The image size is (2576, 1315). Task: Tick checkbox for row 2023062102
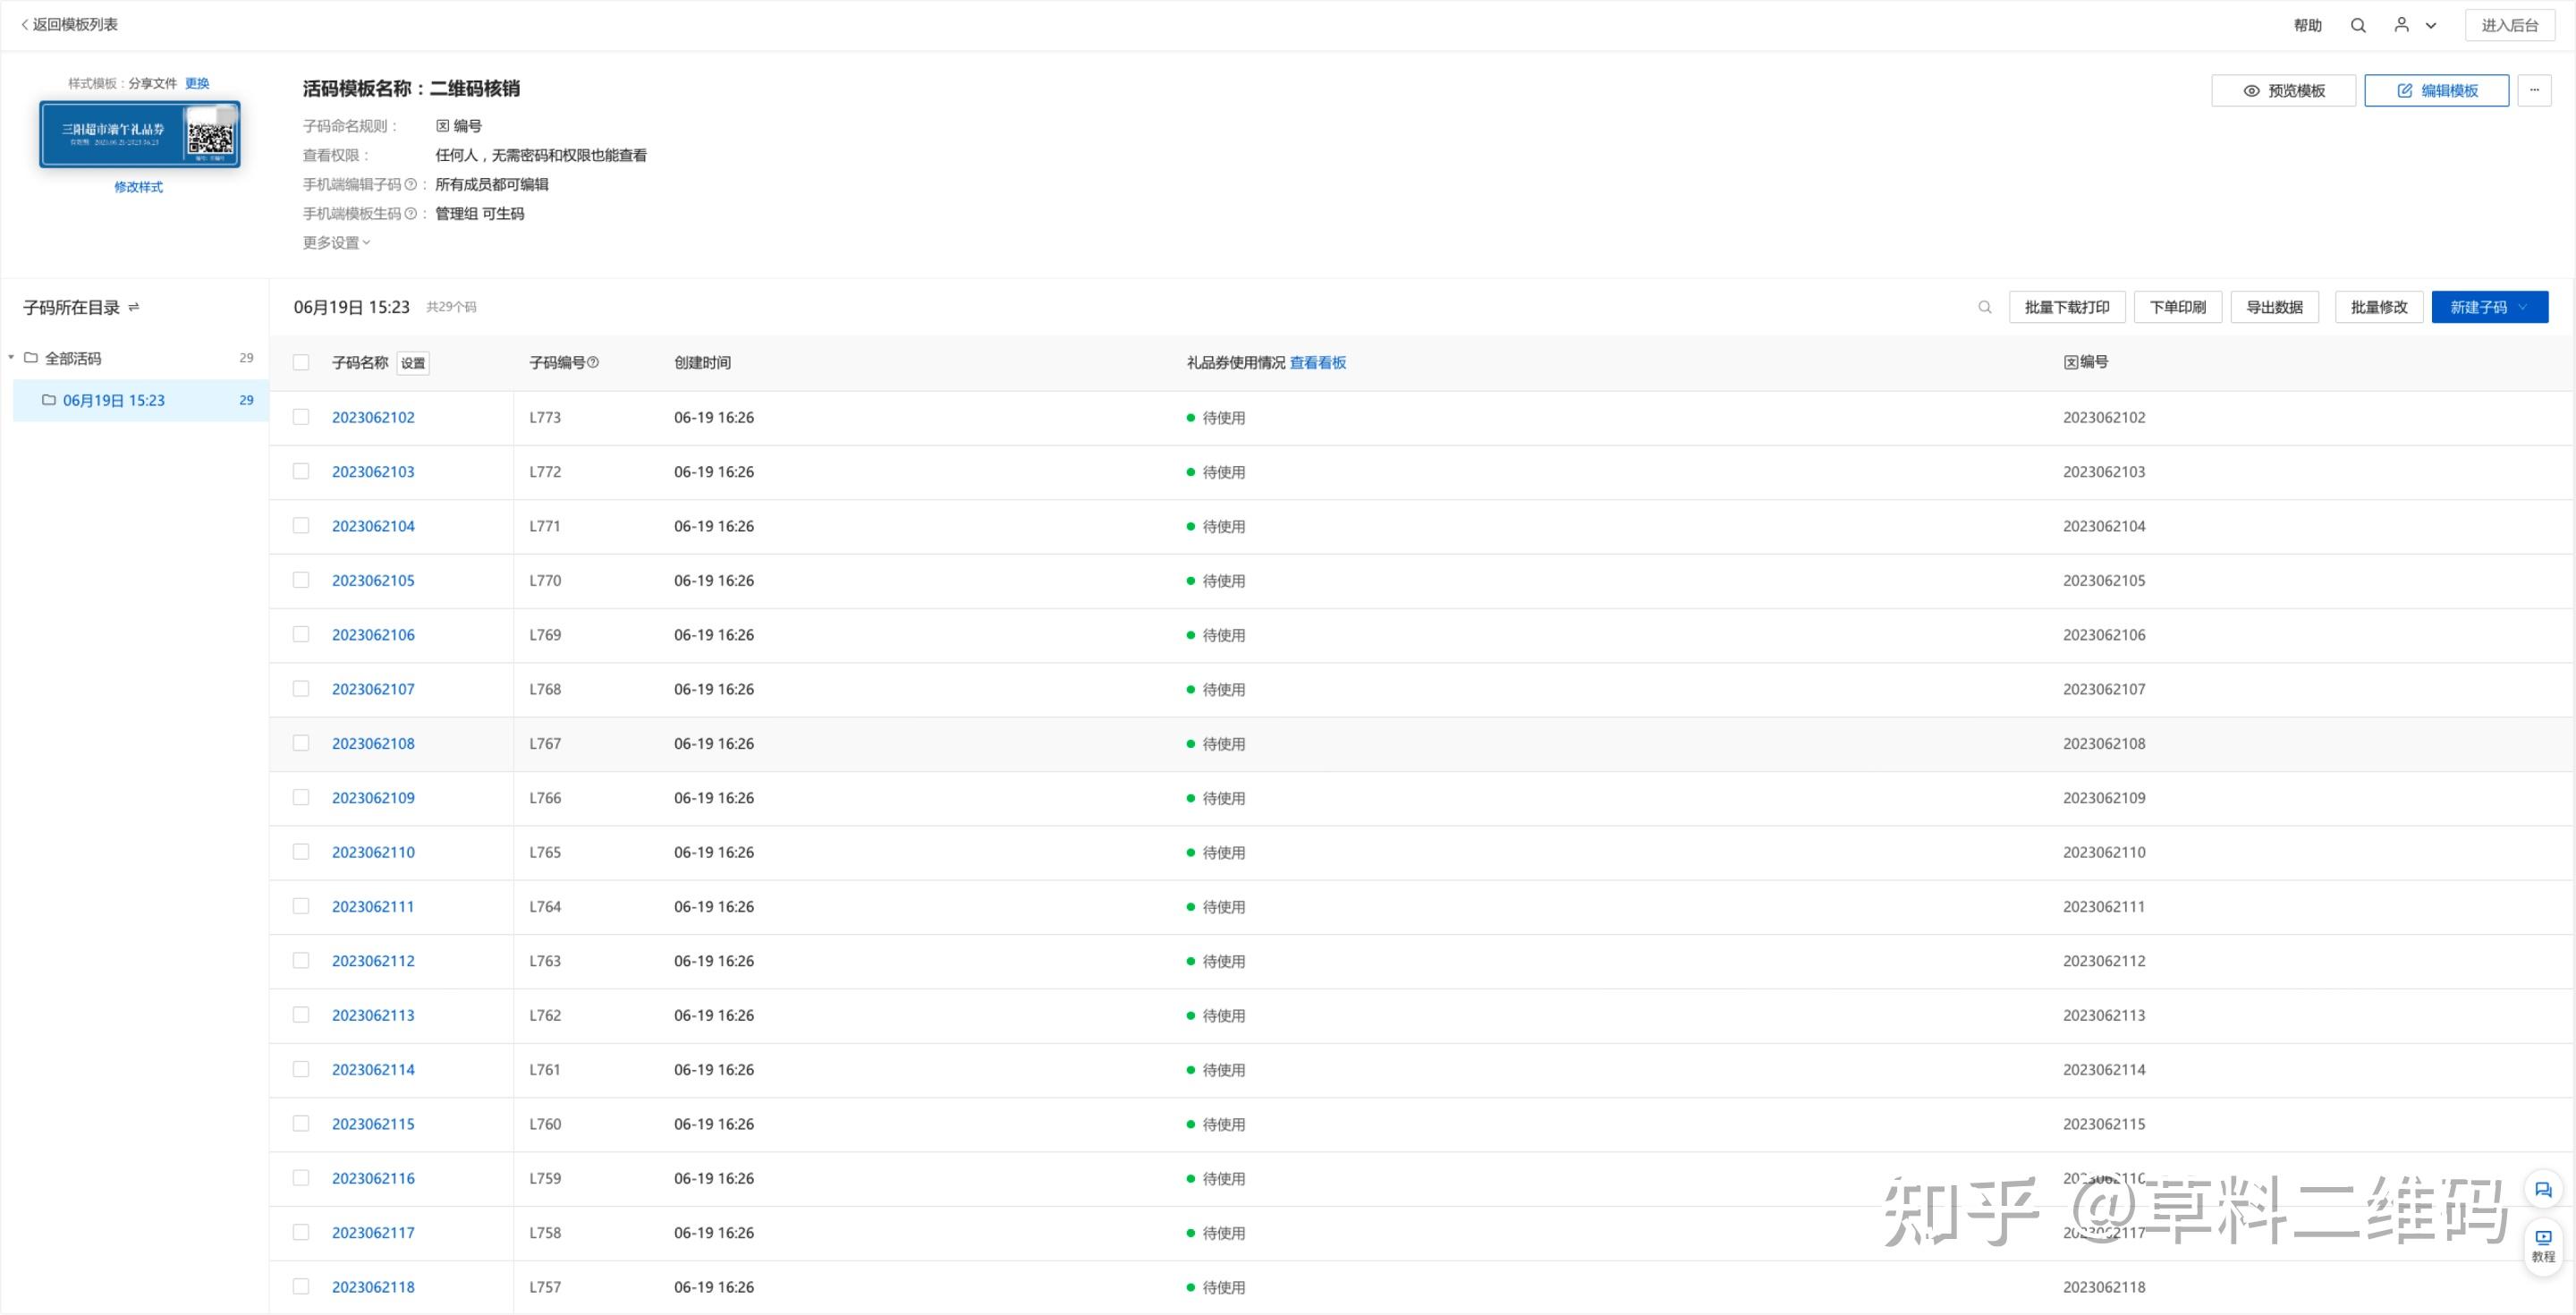point(301,417)
